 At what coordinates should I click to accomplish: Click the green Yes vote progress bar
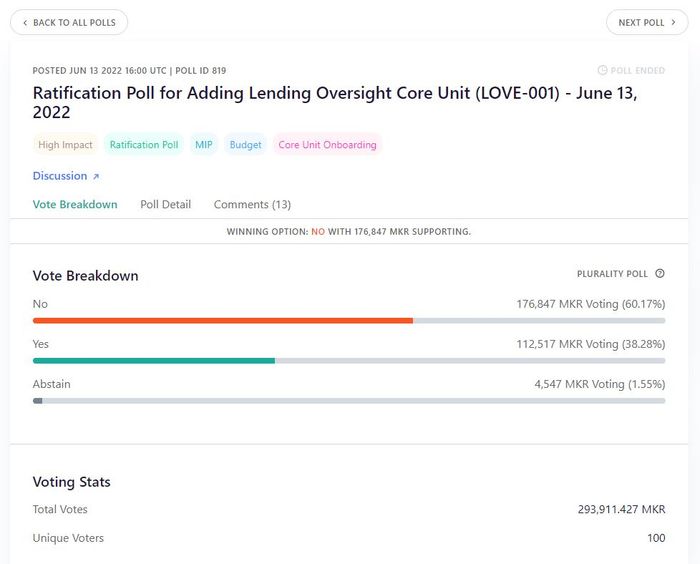[x=154, y=360]
